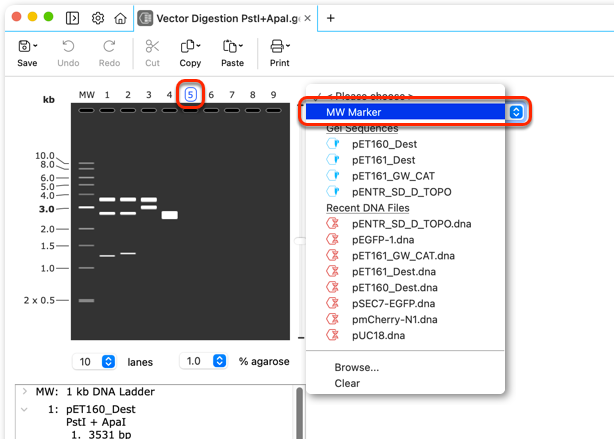Click the PstI + ApaI enzyme text
This screenshot has height=439, width=614.
[x=96, y=422]
